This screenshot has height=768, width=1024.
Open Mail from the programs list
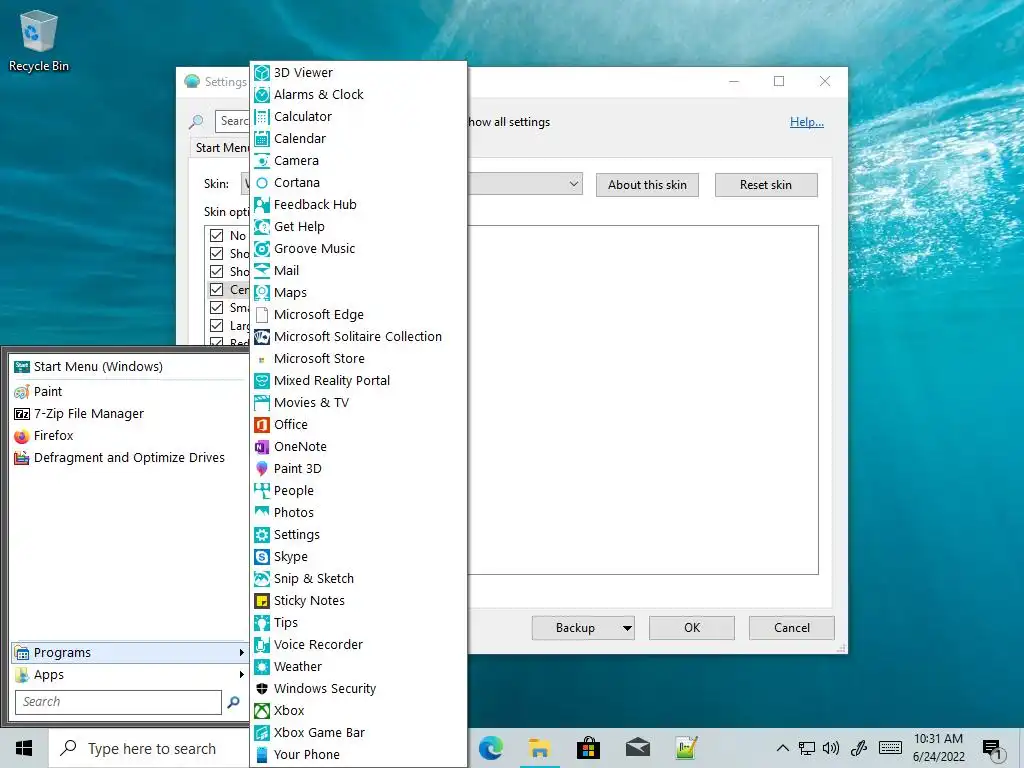359,270
